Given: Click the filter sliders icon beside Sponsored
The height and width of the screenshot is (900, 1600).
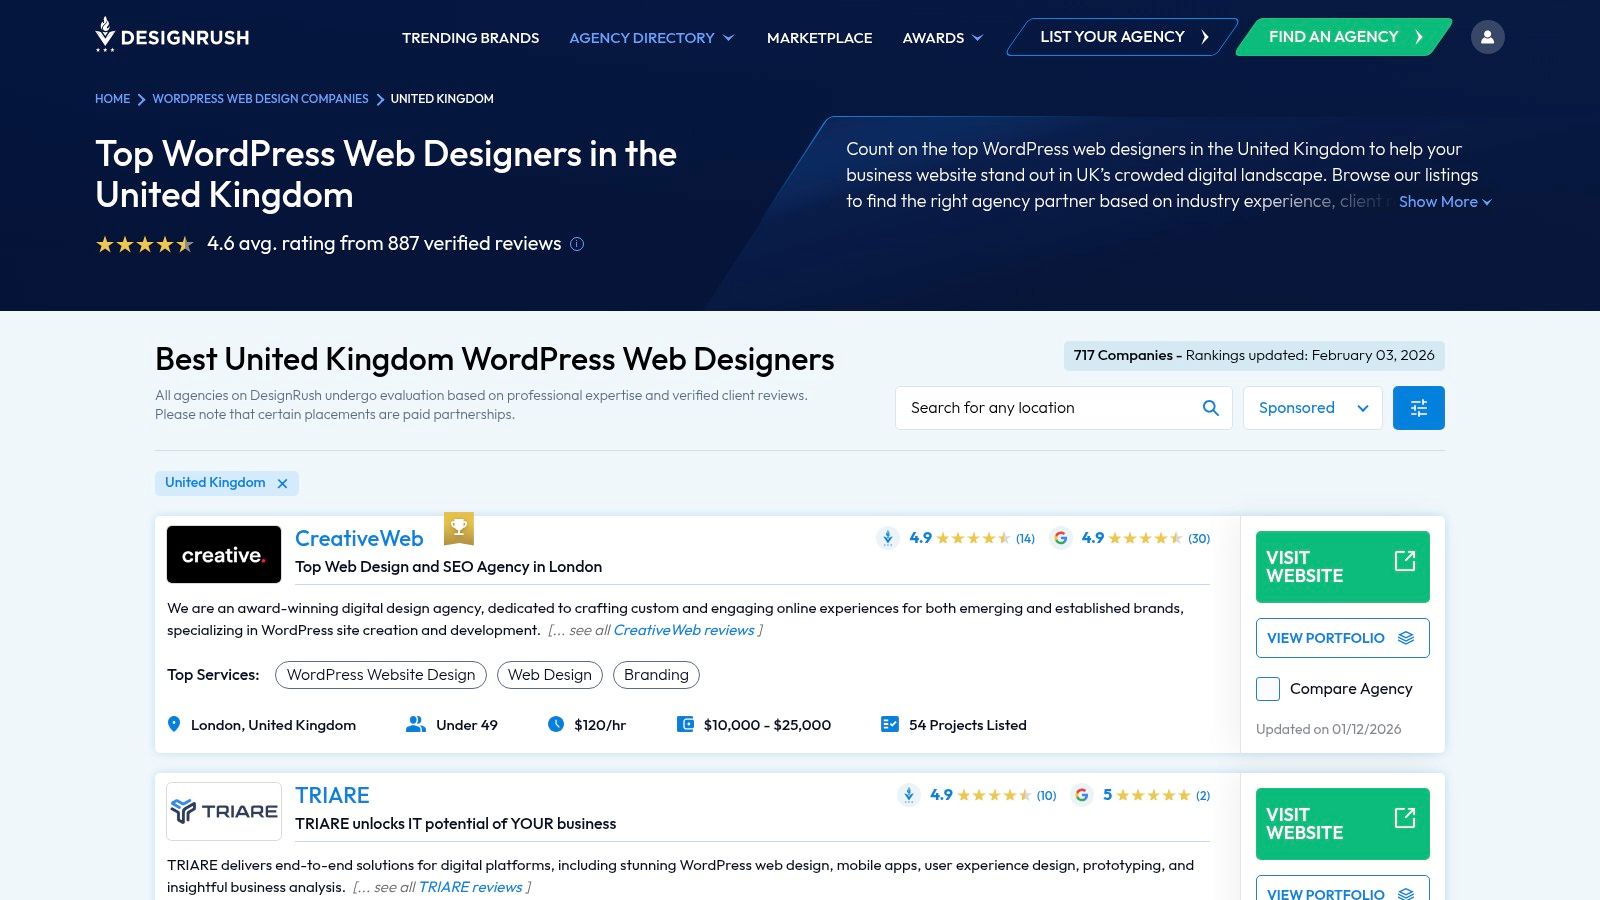Looking at the screenshot, I should point(1418,407).
